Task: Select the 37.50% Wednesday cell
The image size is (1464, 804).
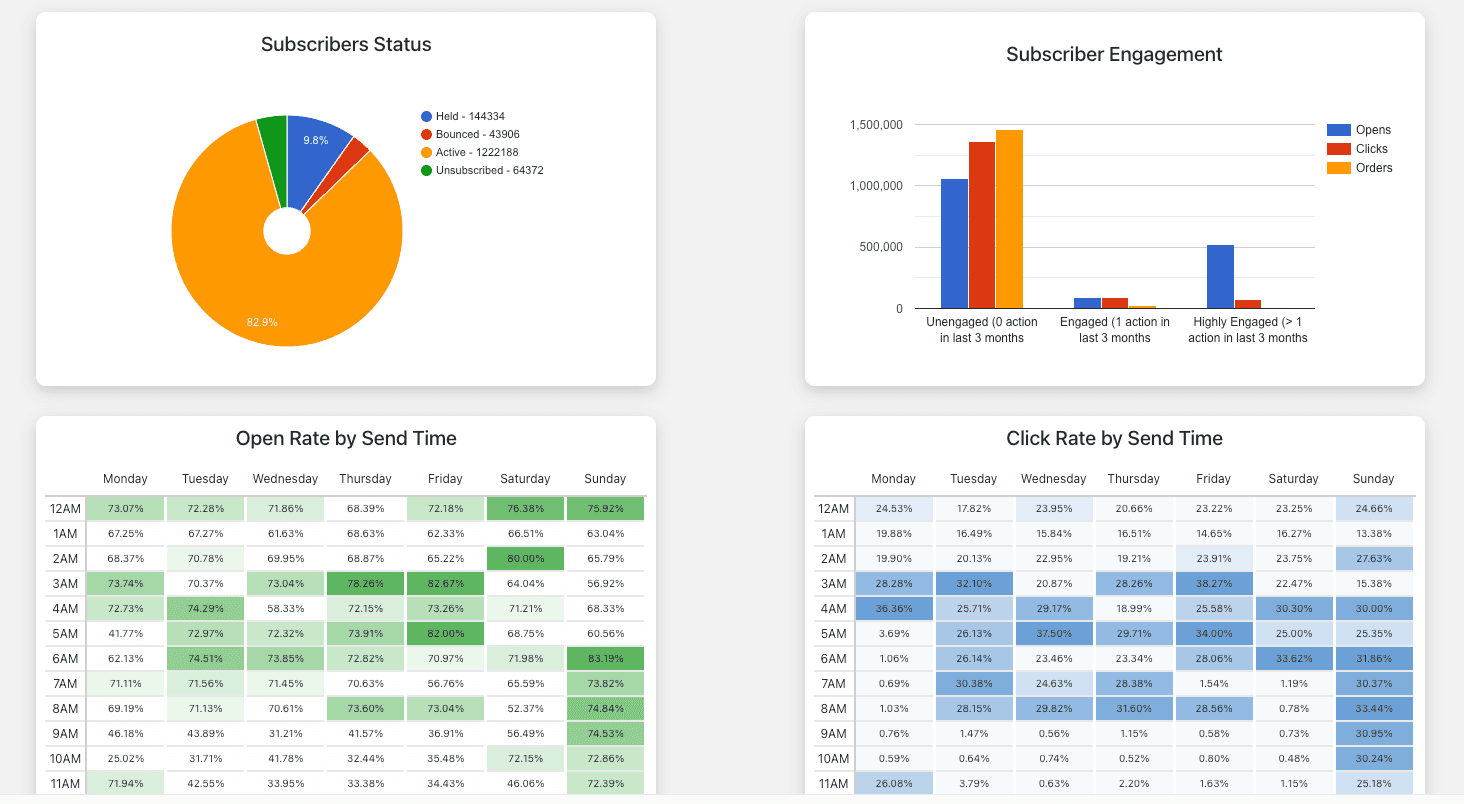Action: 1053,634
